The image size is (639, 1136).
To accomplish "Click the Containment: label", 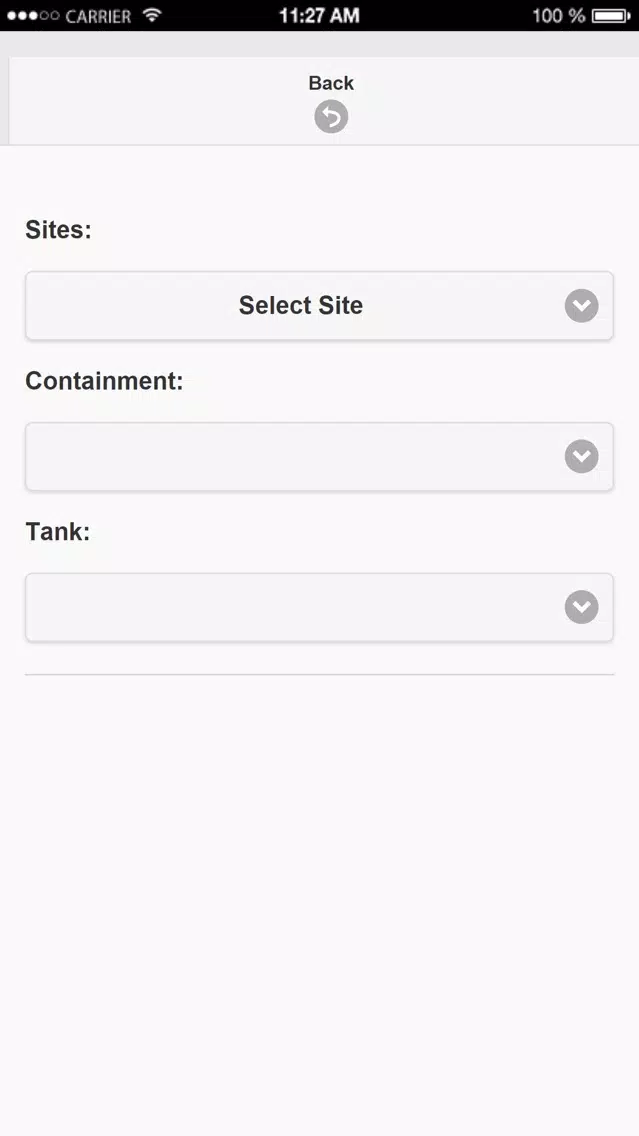I will pyautogui.click(x=104, y=380).
